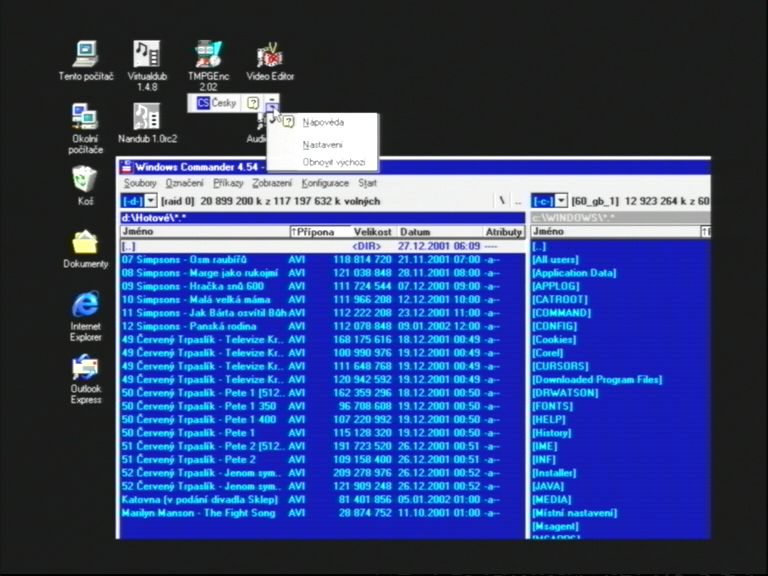This screenshot has height=576, width=768.
Task: Open the Tento počítač desktop icon
Action: click(86, 60)
